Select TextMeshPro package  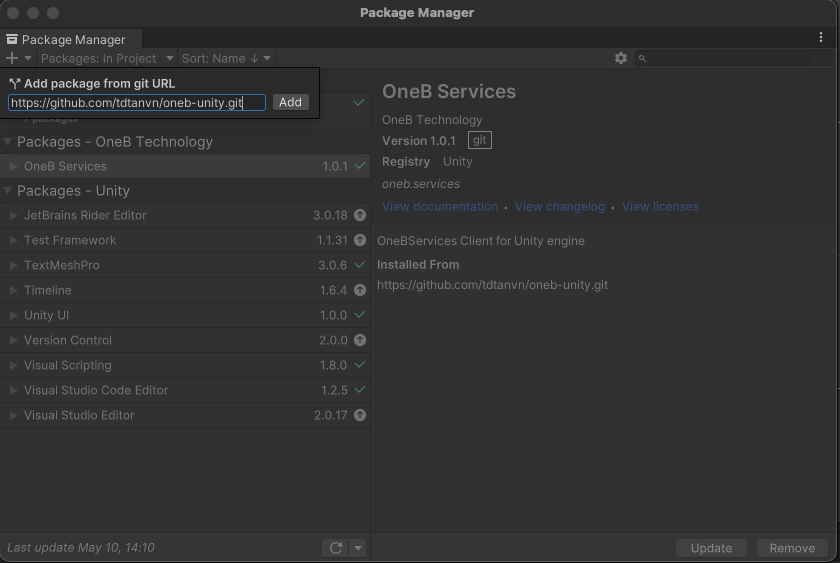point(185,265)
